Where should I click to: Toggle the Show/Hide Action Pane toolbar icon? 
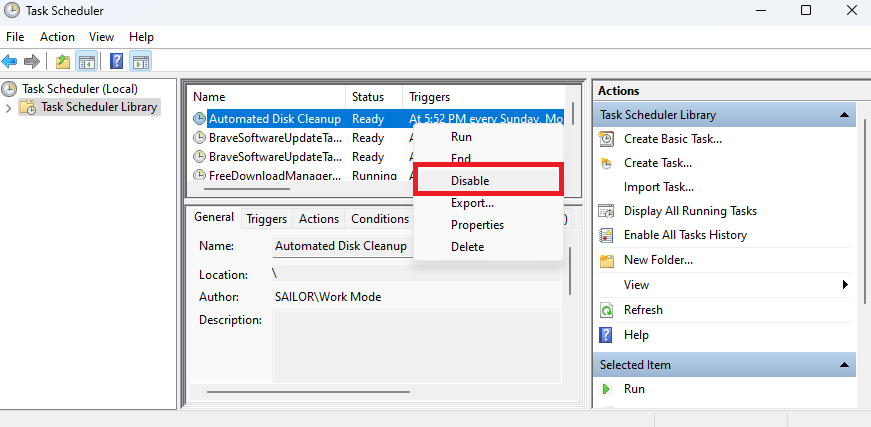(x=141, y=61)
